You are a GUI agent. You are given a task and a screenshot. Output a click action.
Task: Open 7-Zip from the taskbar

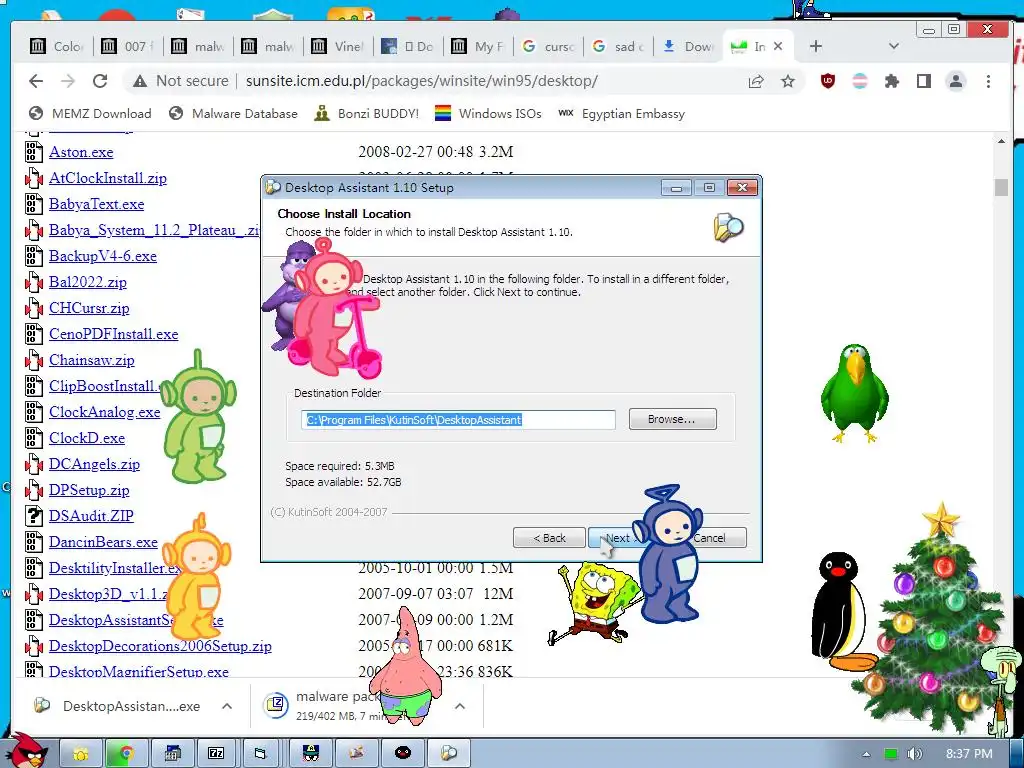pos(216,754)
